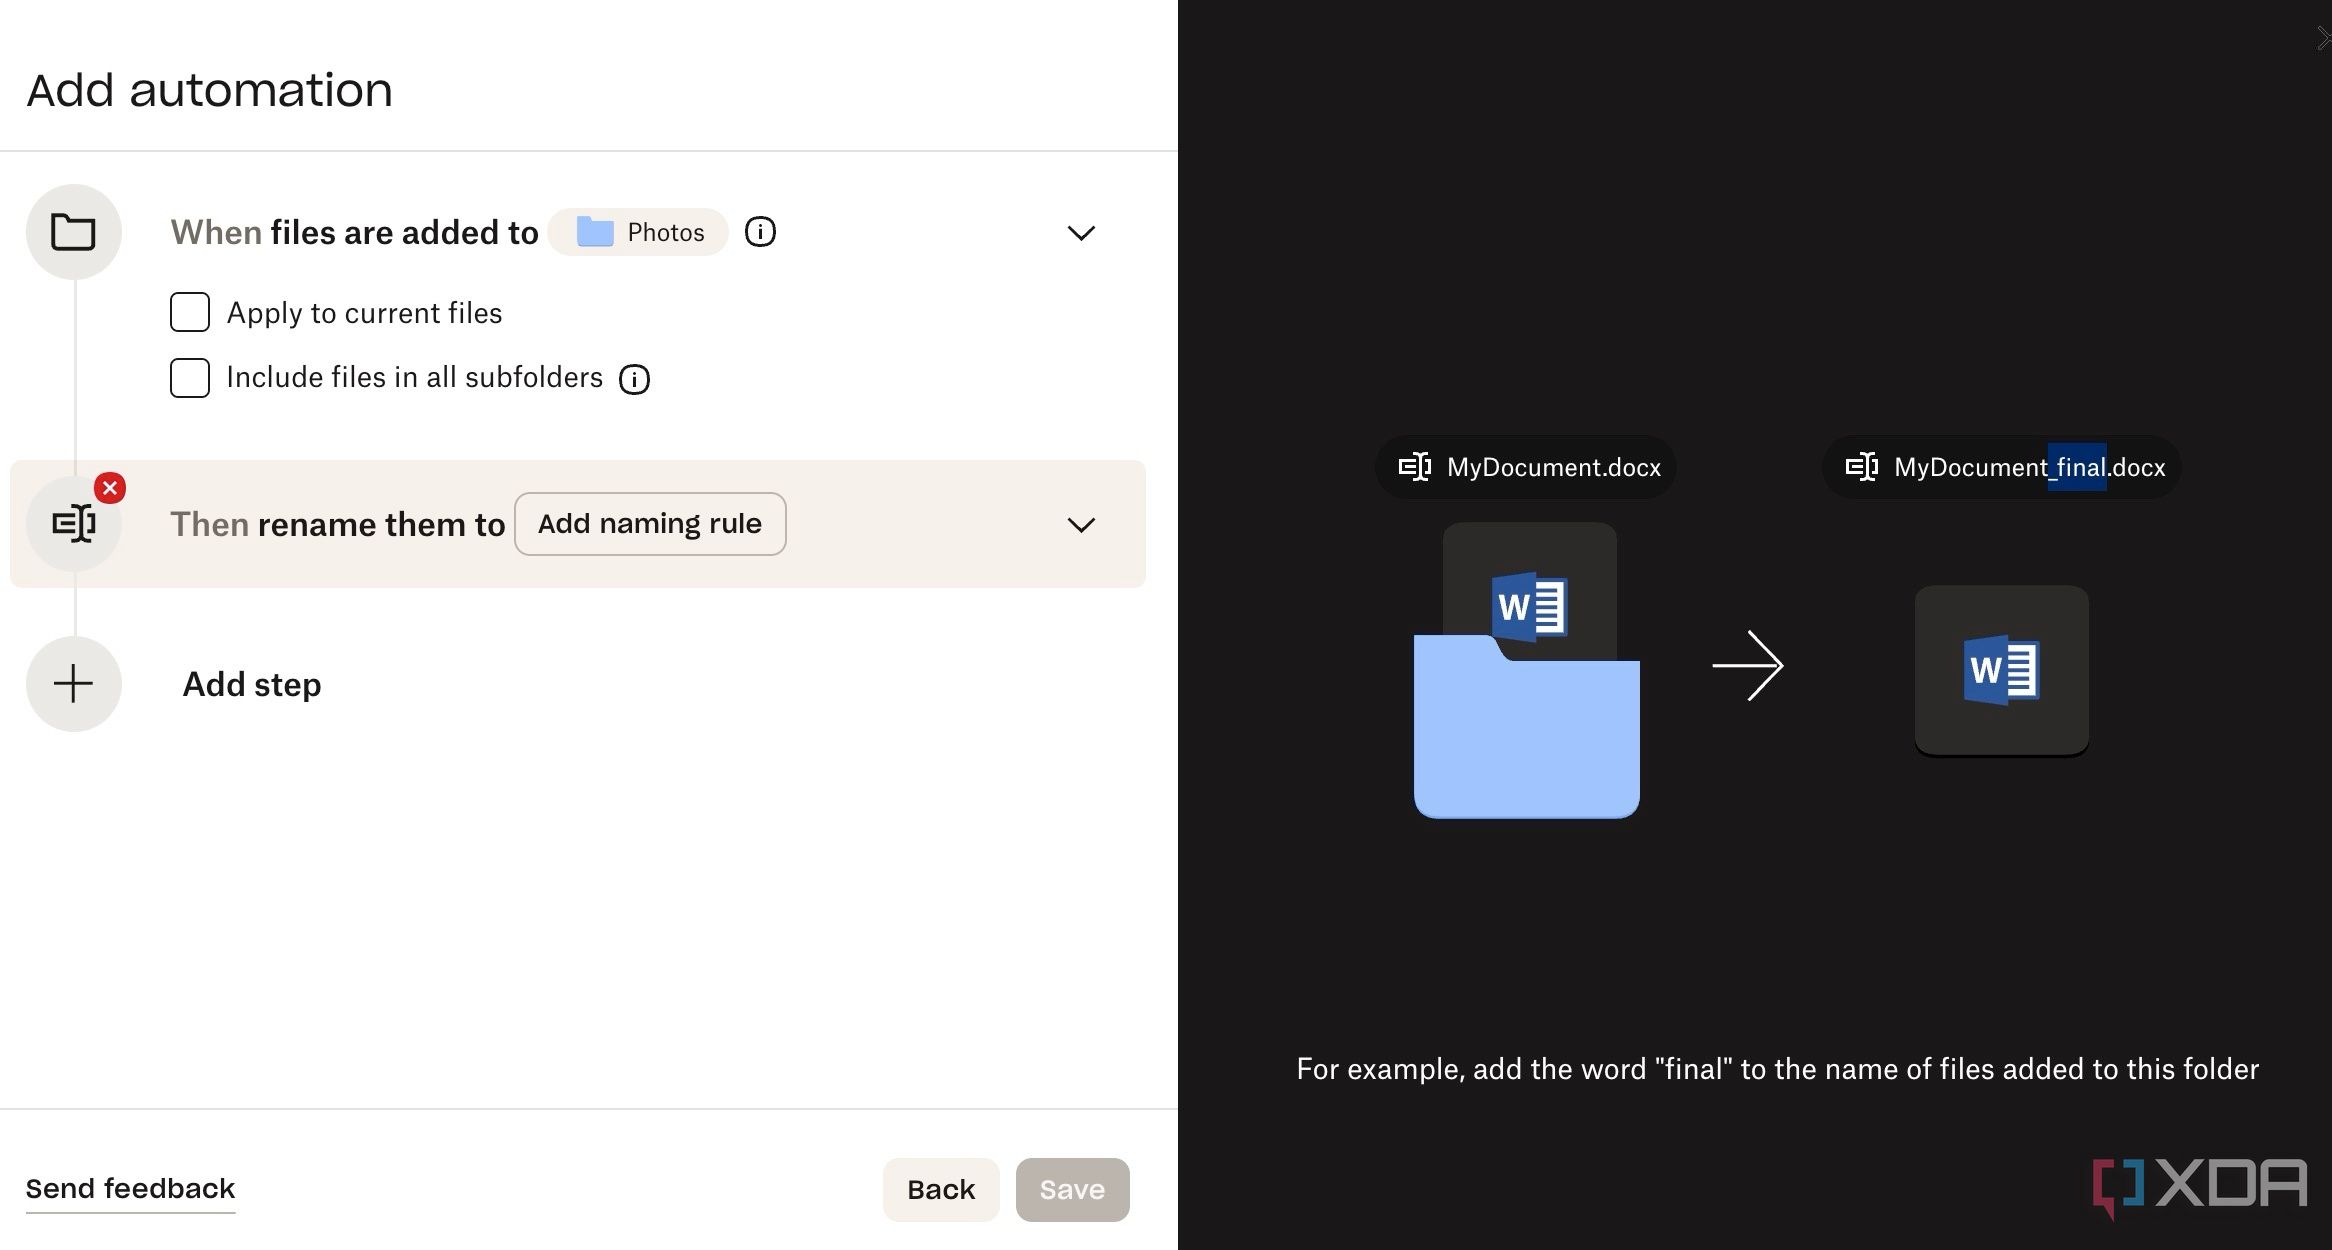Select Send feedback link at bottom
The image size is (2332, 1250).
pos(131,1188)
